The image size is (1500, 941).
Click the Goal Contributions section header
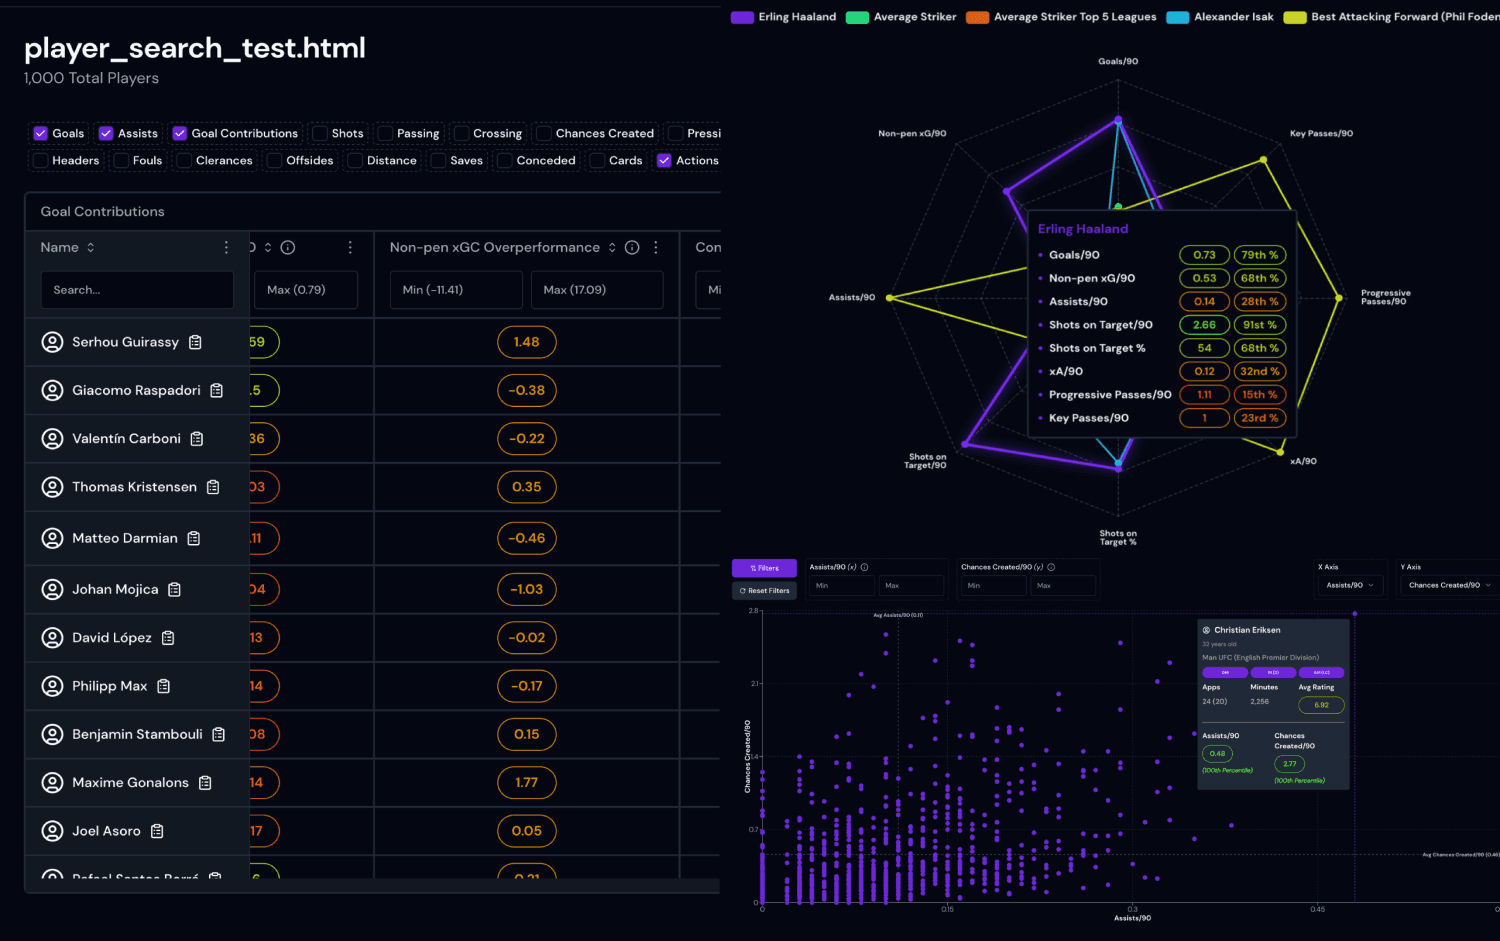102,212
